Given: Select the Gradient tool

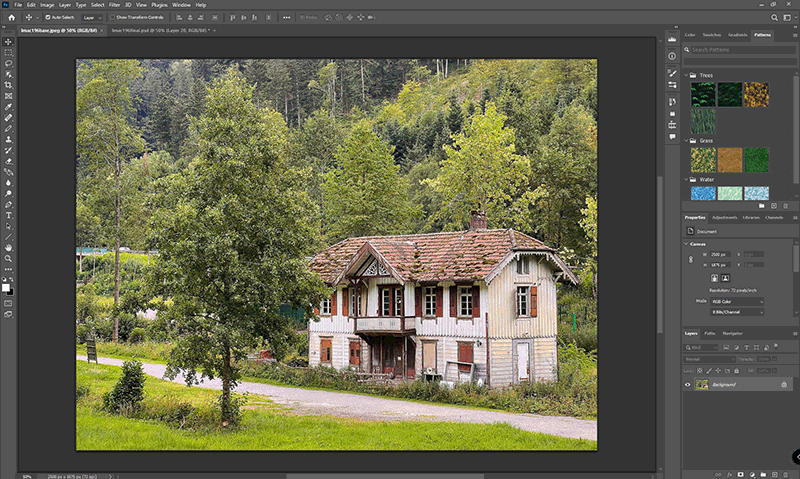Looking at the screenshot, I should tap(8, 172).
